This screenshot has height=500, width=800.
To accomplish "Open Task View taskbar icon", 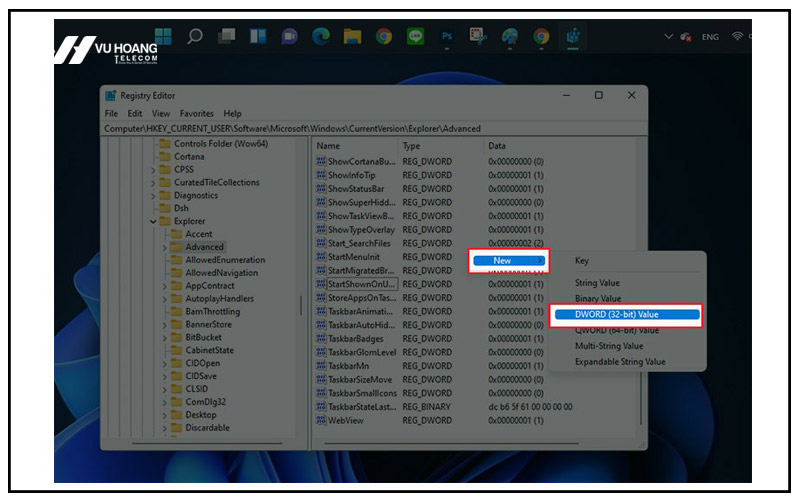I will tap(227, 36).
